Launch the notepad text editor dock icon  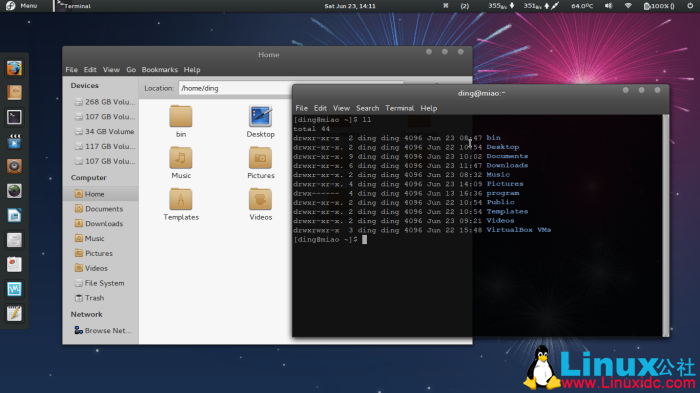[x=14, y=314]
